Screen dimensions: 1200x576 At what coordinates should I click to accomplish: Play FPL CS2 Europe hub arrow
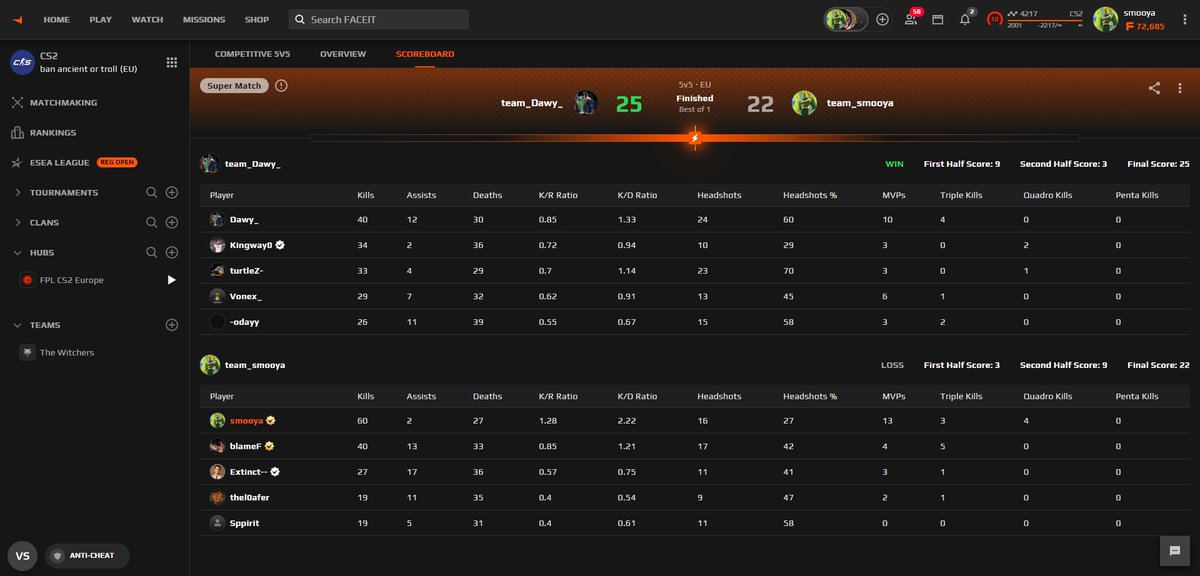click(171, 280)
